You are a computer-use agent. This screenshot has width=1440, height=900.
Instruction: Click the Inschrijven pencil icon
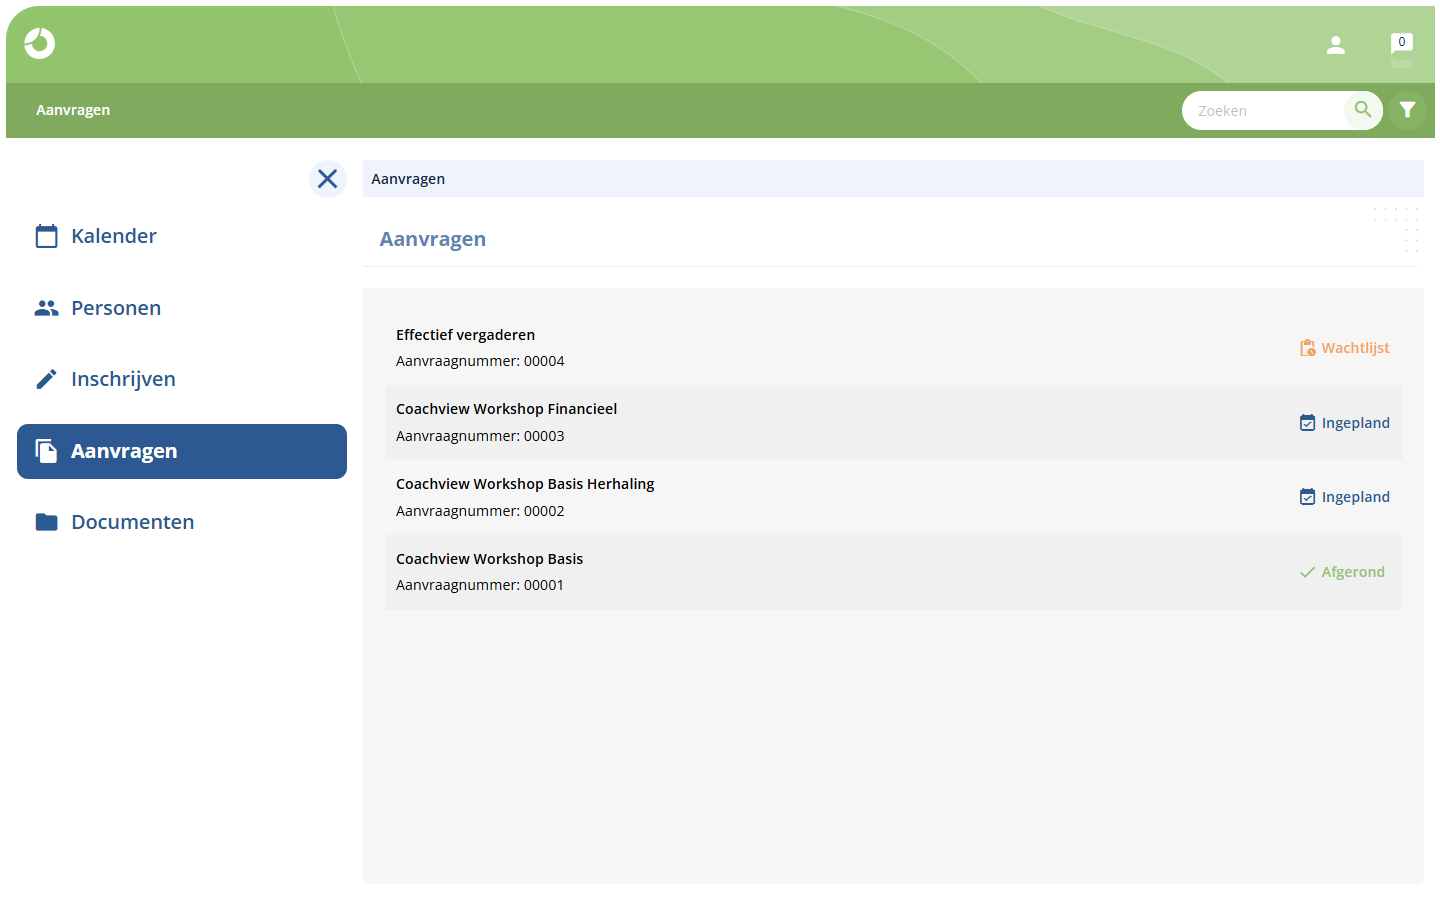click(x=46, y=379)
